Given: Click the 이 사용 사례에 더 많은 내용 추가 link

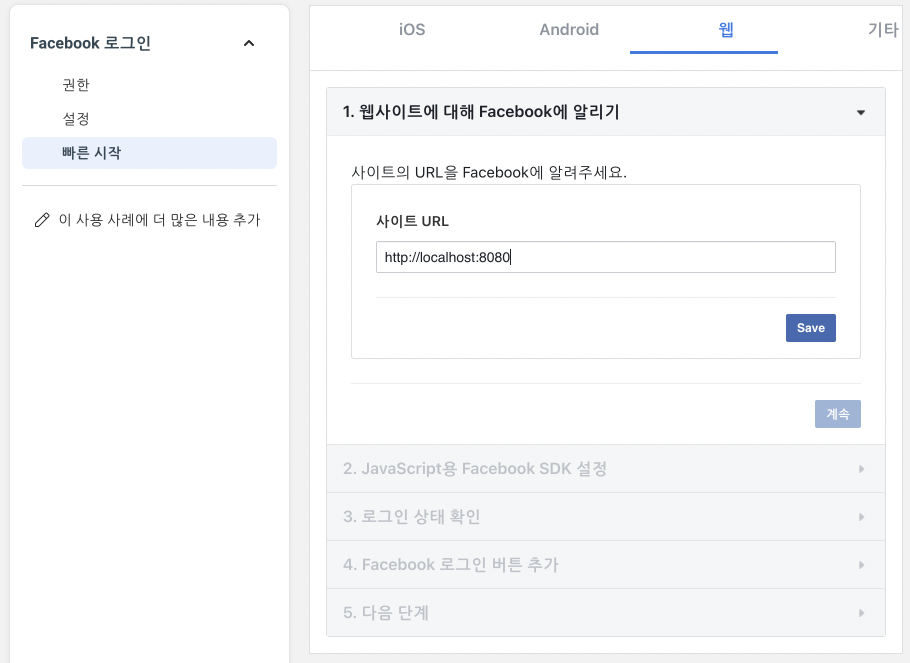Looking at the screenshot, I should click(x=159, y=220).
